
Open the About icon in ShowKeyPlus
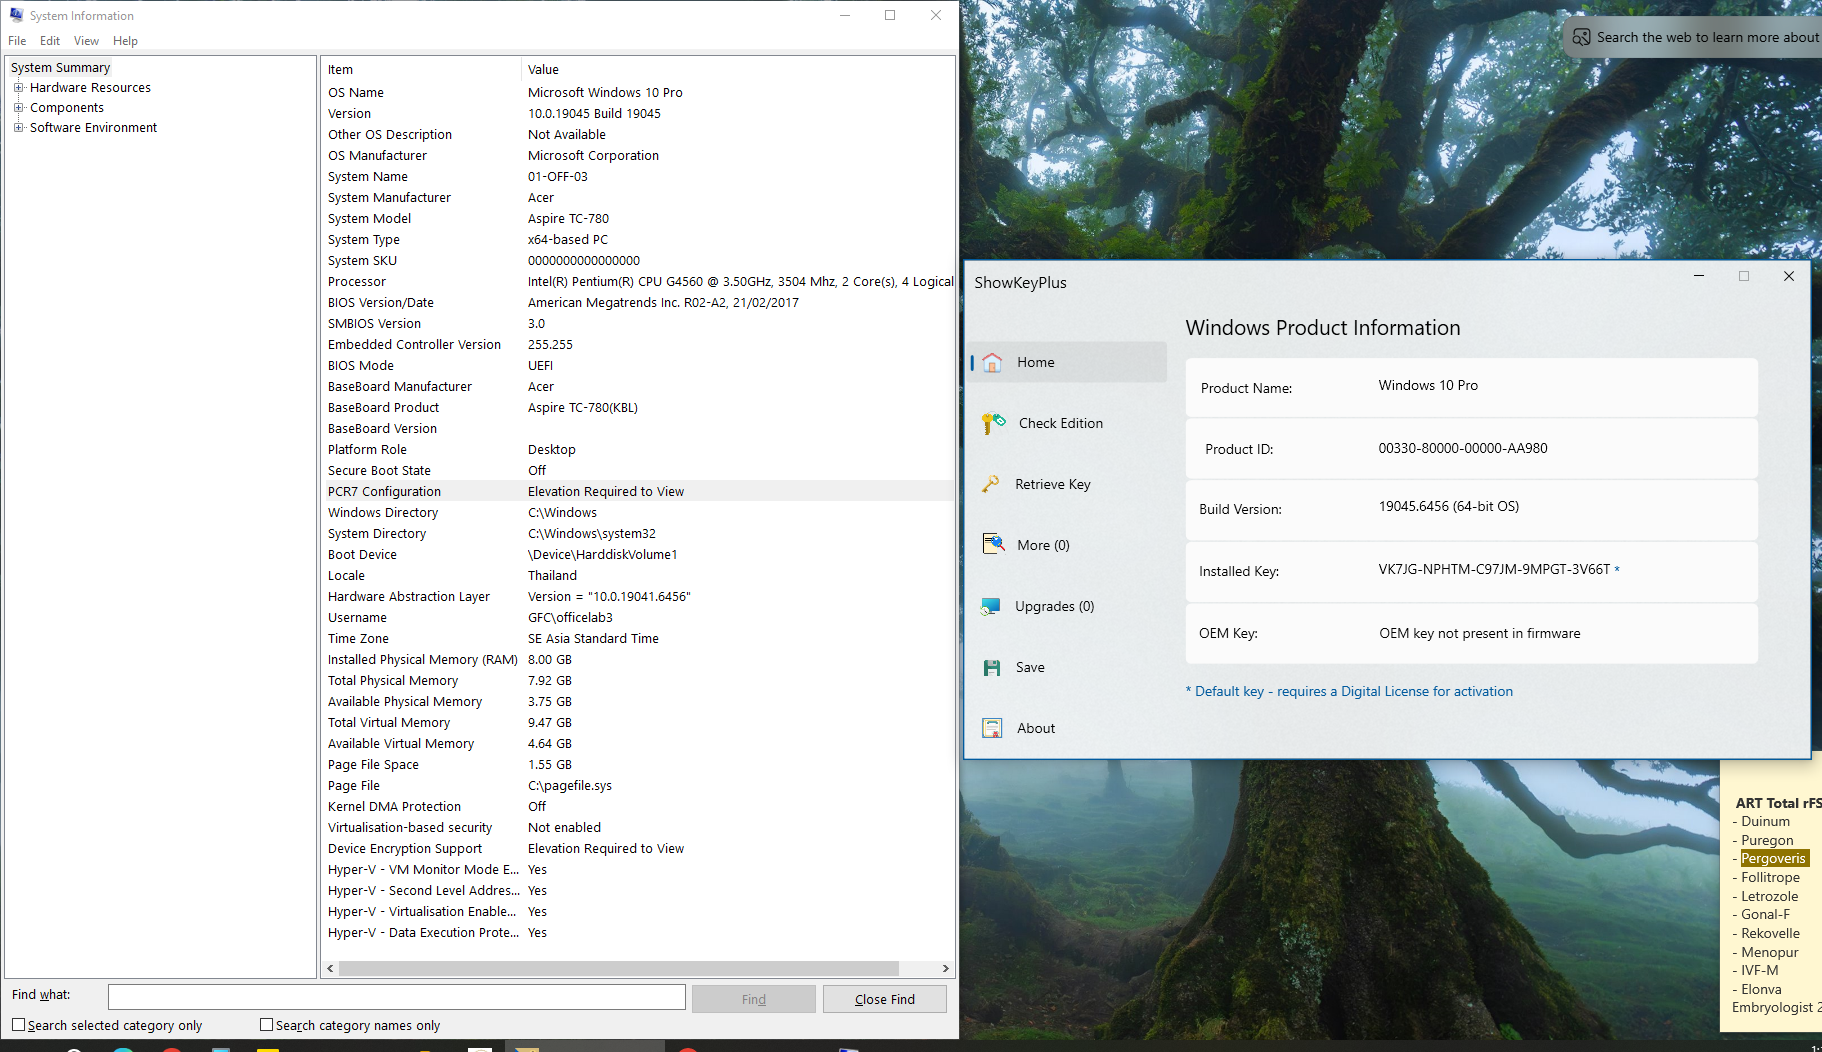[x=992, y=728]
